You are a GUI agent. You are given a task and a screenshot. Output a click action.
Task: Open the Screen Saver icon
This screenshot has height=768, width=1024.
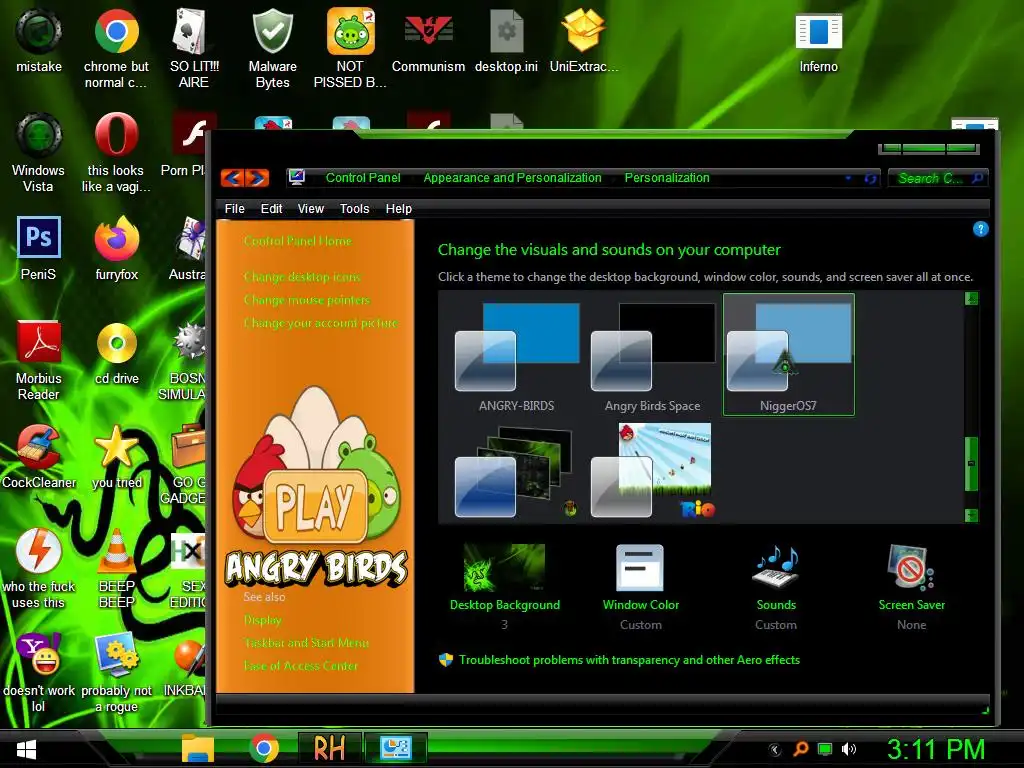pyautogui.click(x=911, y=568)
